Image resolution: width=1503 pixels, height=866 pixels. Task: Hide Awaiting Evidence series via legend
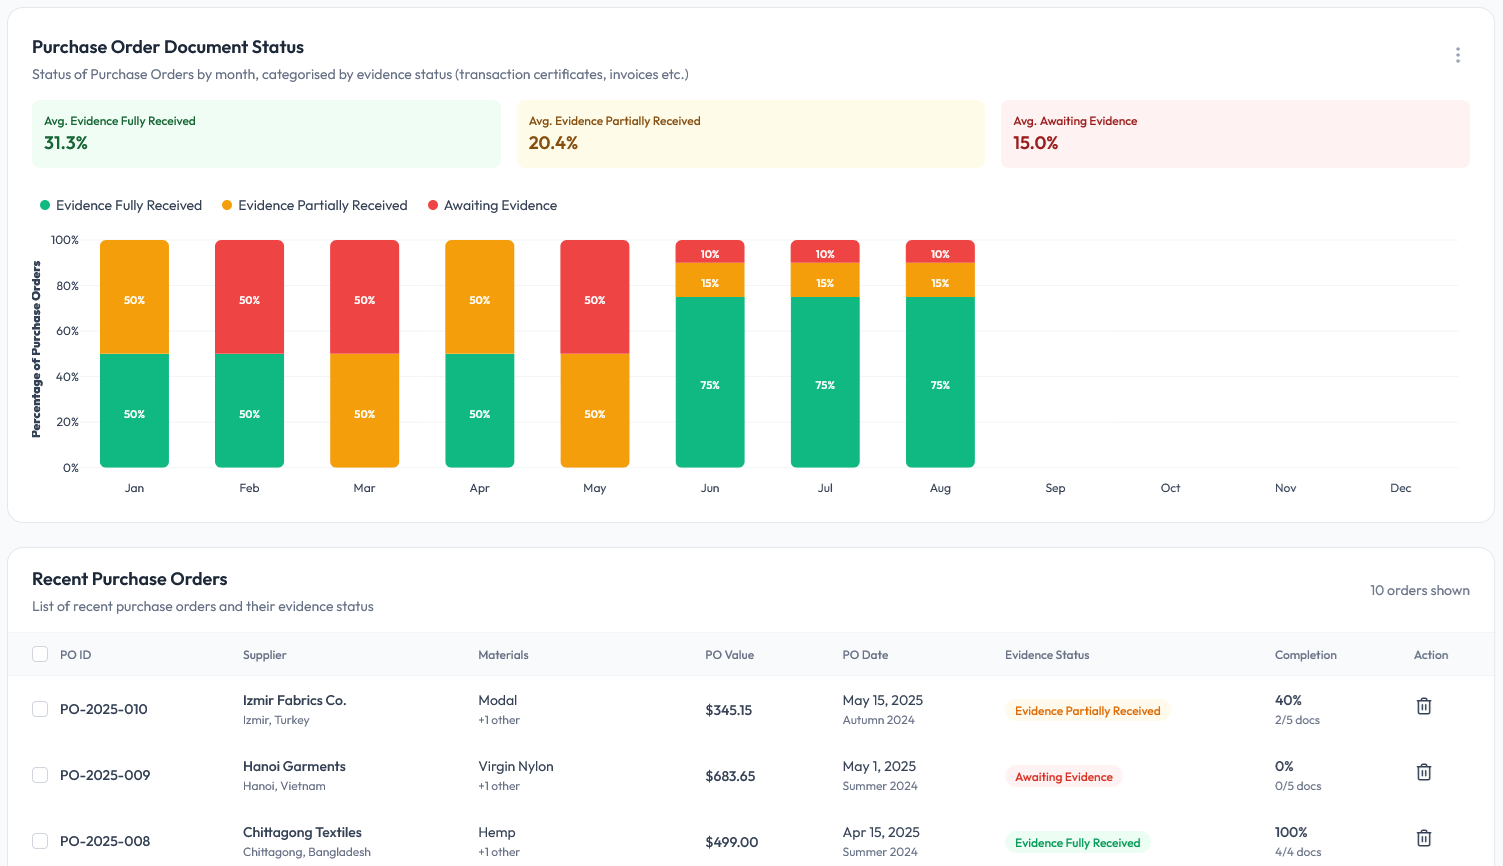492,205
